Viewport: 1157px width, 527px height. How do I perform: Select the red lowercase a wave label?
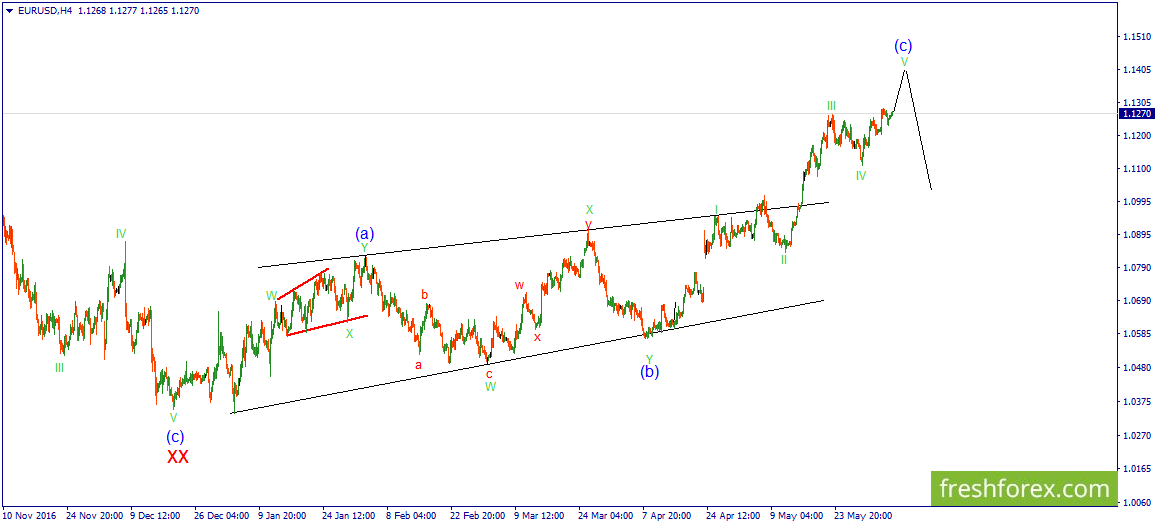click(x=418, y=365)
